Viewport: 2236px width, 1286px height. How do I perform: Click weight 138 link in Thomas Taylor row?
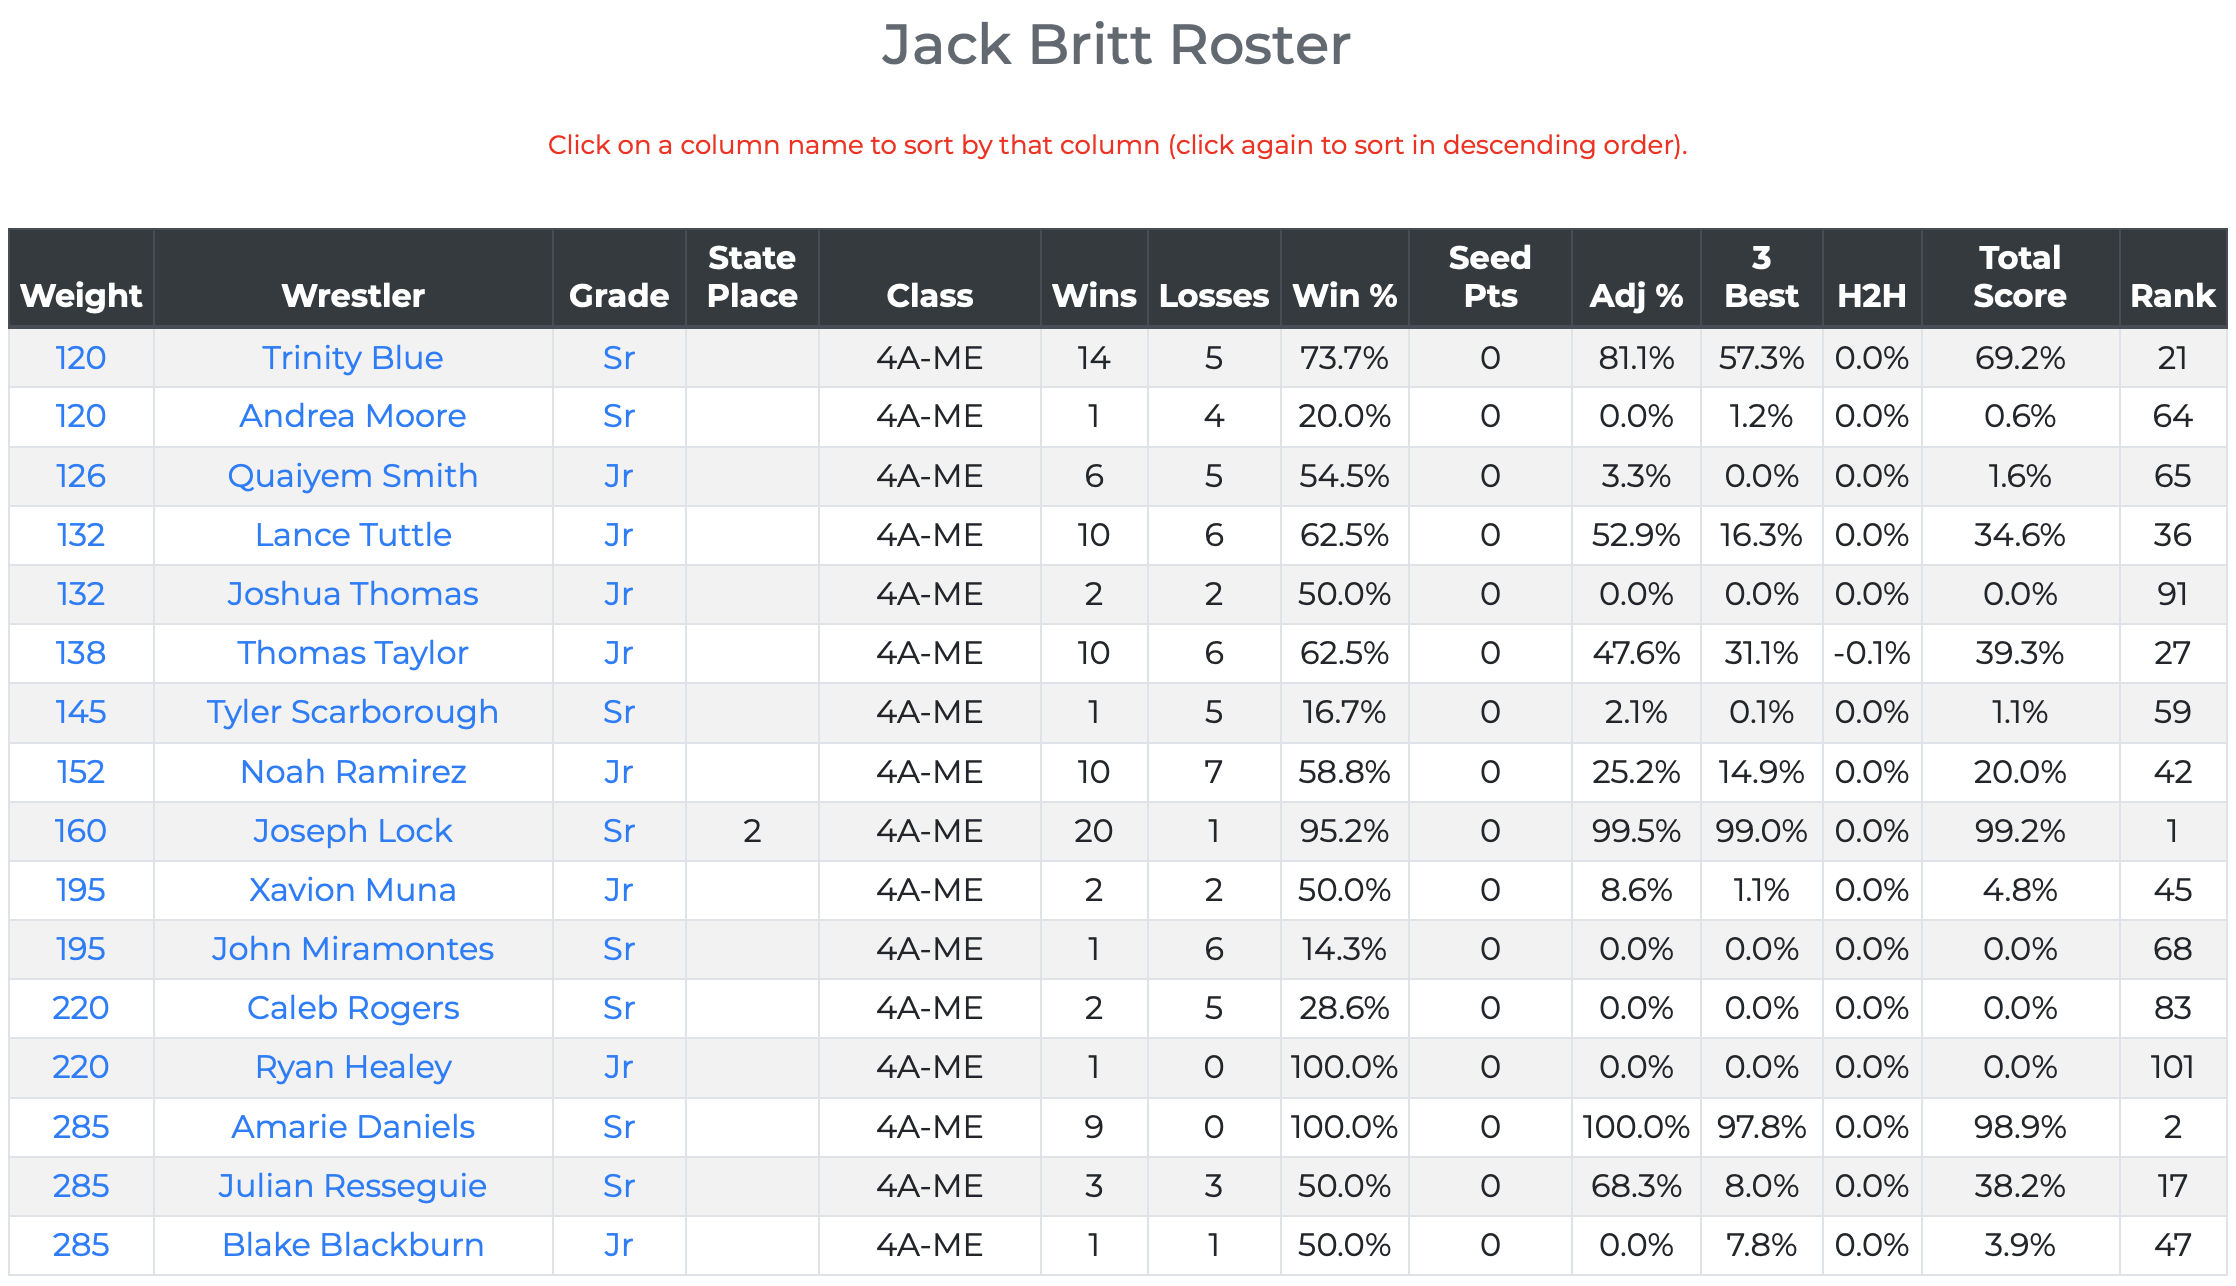[81, 653]
